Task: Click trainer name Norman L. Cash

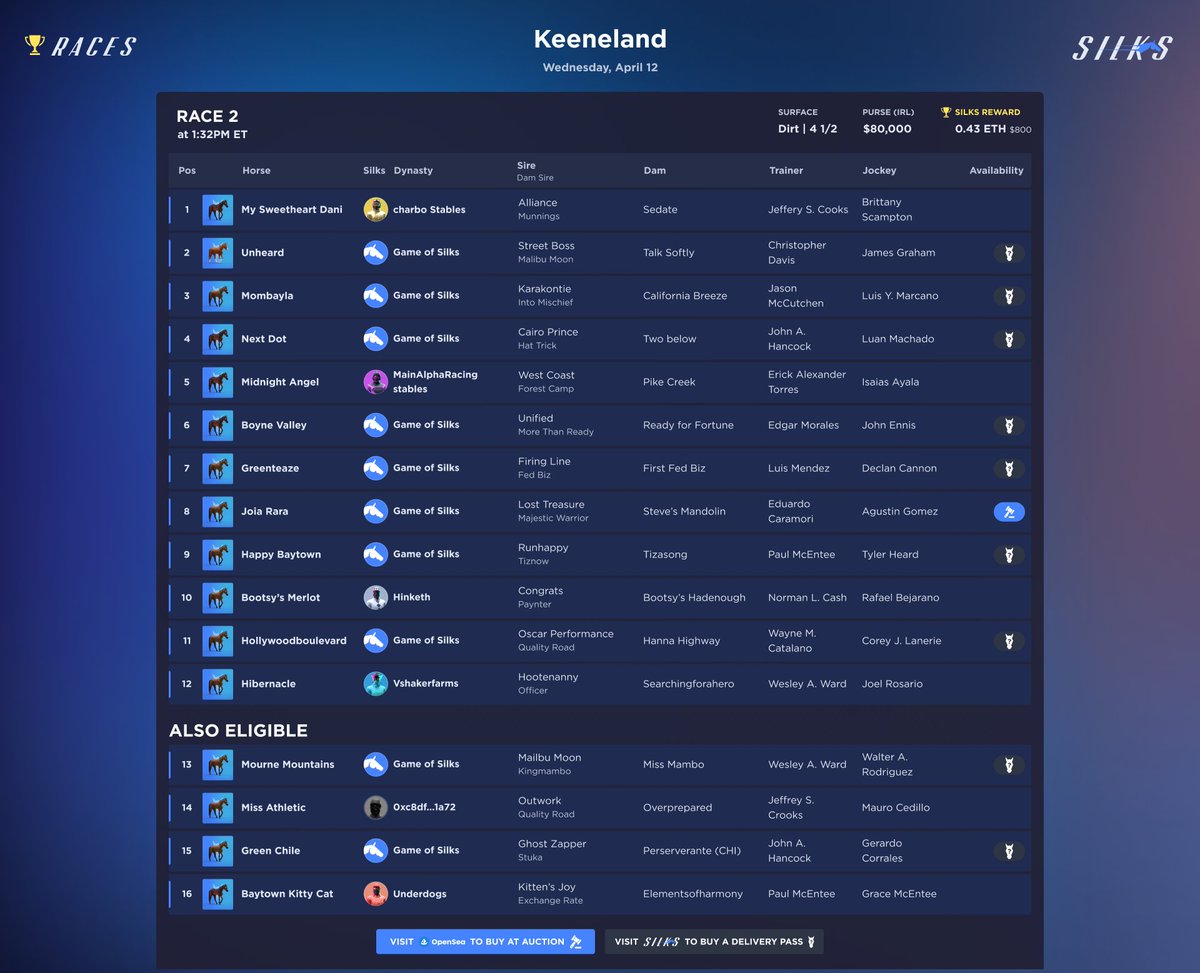Action: (807, 597)
